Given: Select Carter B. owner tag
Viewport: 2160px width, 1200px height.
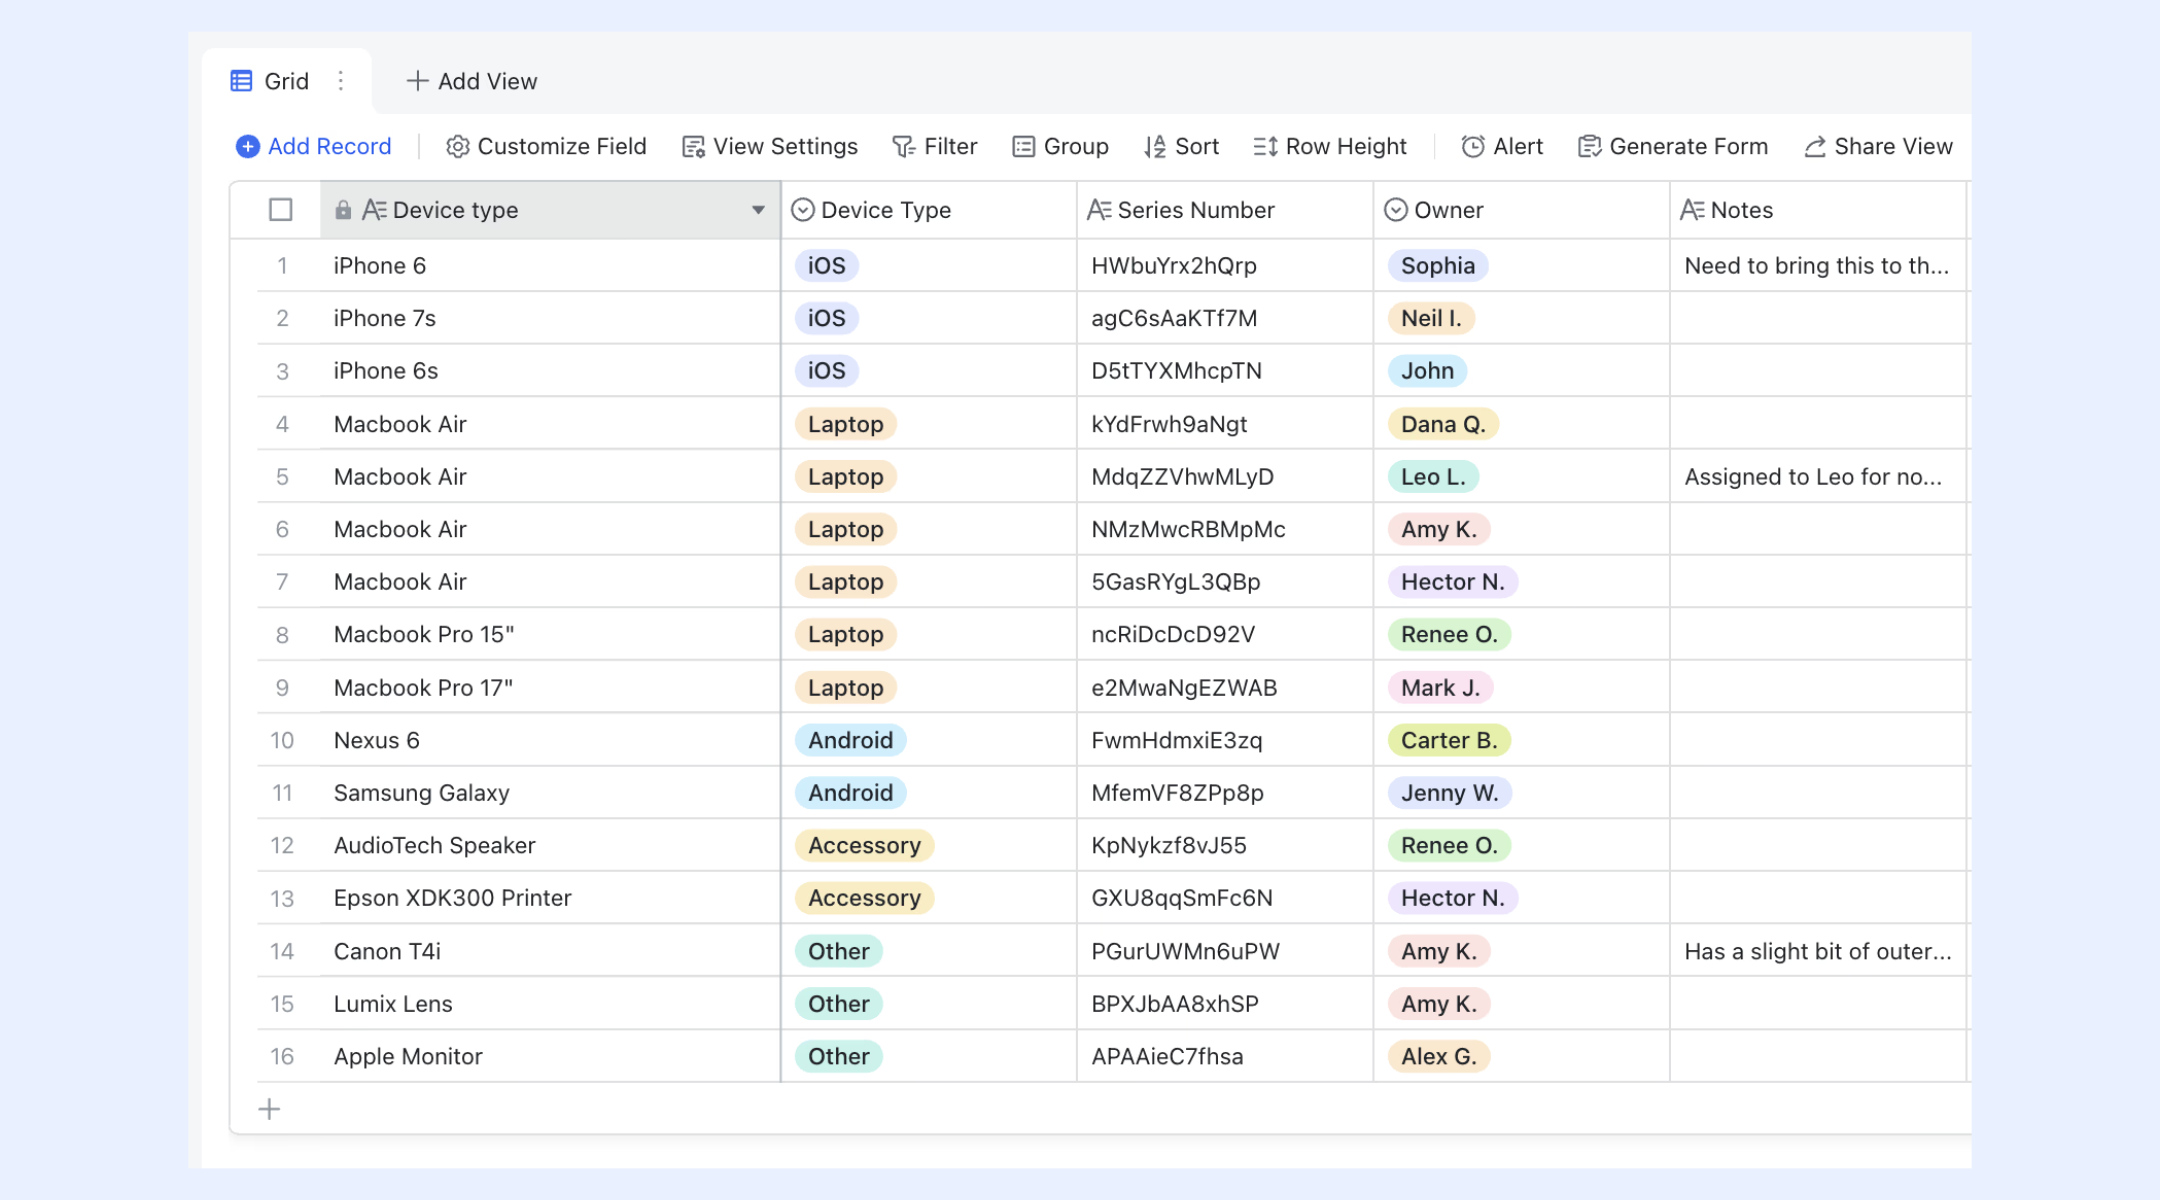Looking at the screenshot, I should click(1449, 741).
